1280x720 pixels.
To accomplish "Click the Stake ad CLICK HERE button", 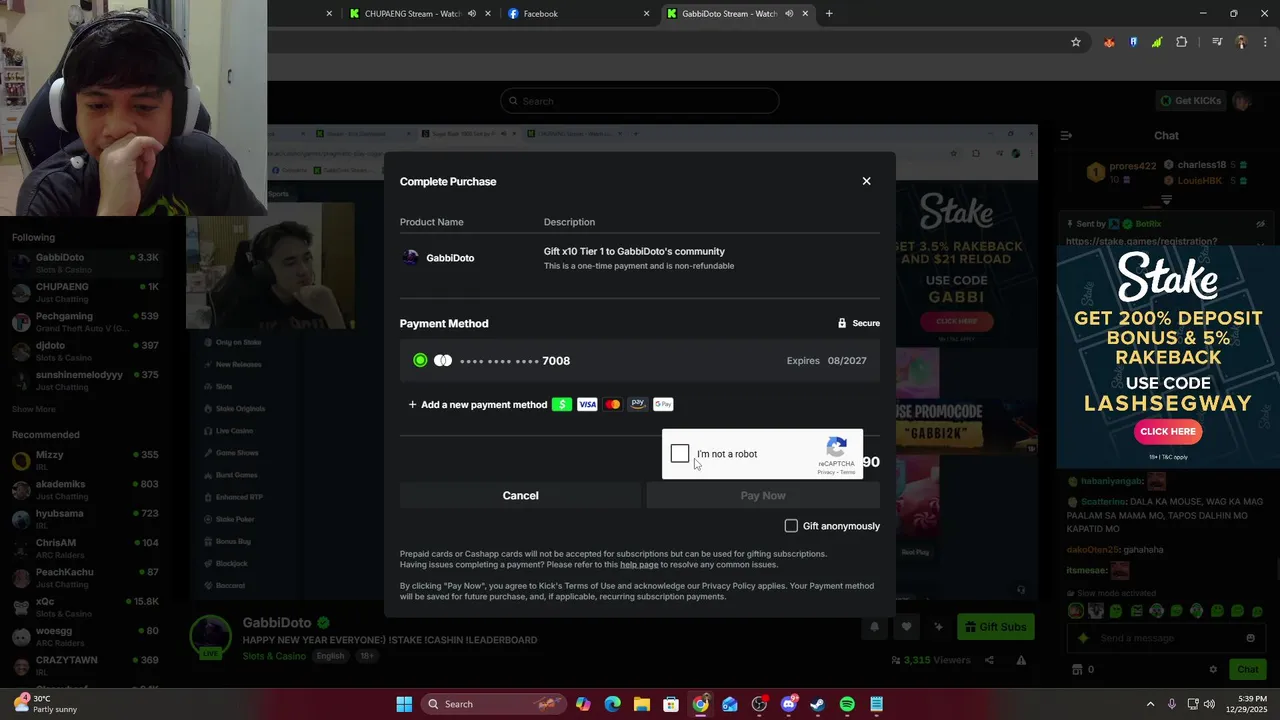I will [1168, 431].
